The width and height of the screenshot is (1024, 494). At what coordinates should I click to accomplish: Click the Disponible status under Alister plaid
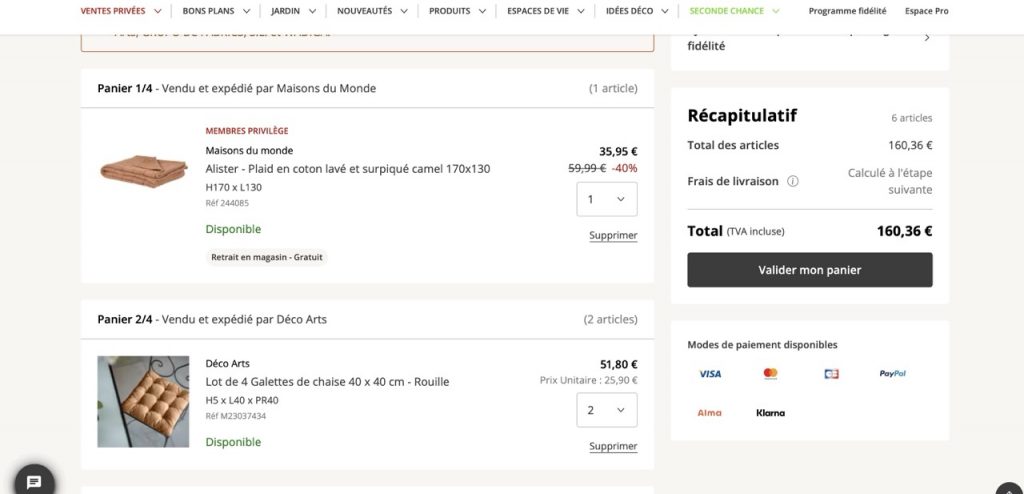233,229
